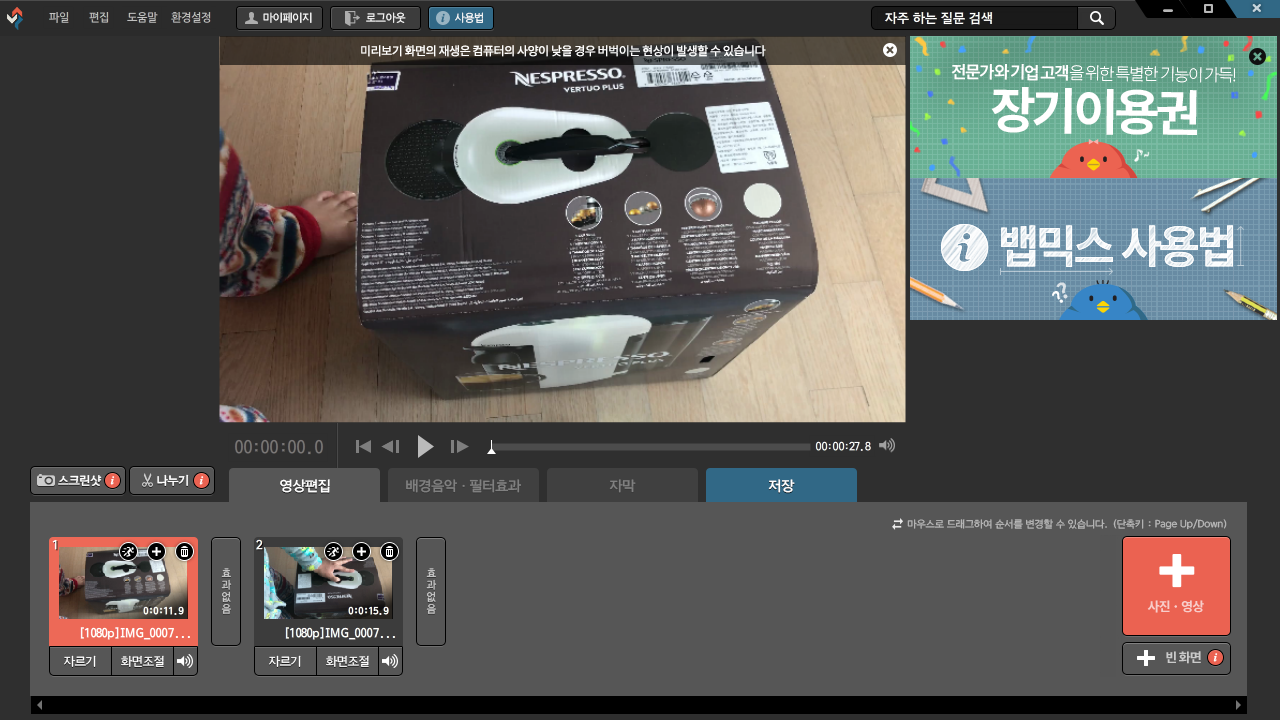
Task: Click 화면조절 under clip 1
Action: pyautogui.click(x=143, y=661)
